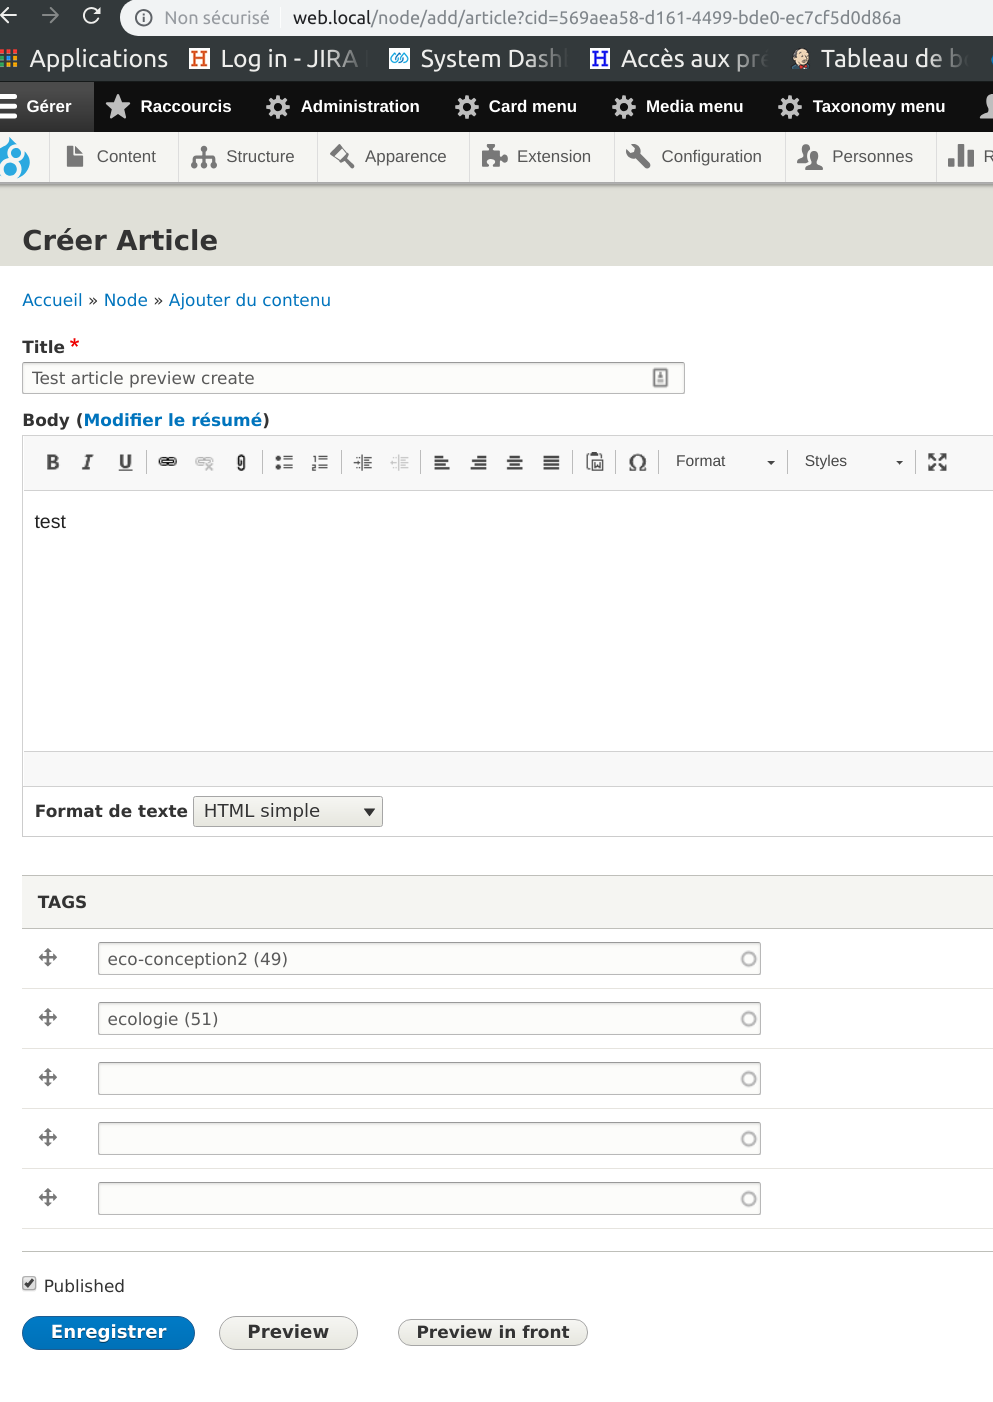Apply italic formatting in the body editor
993x1402 pixels.
88,462
